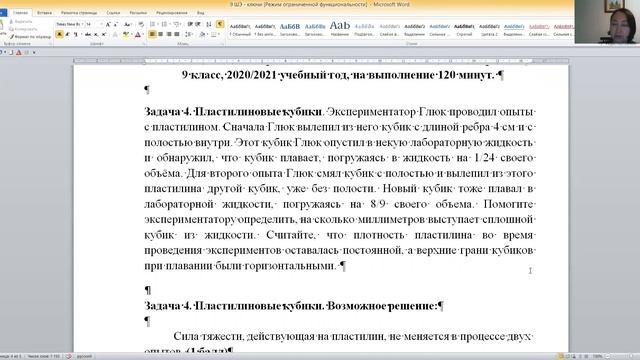Apply the Название style

point(340,29)
